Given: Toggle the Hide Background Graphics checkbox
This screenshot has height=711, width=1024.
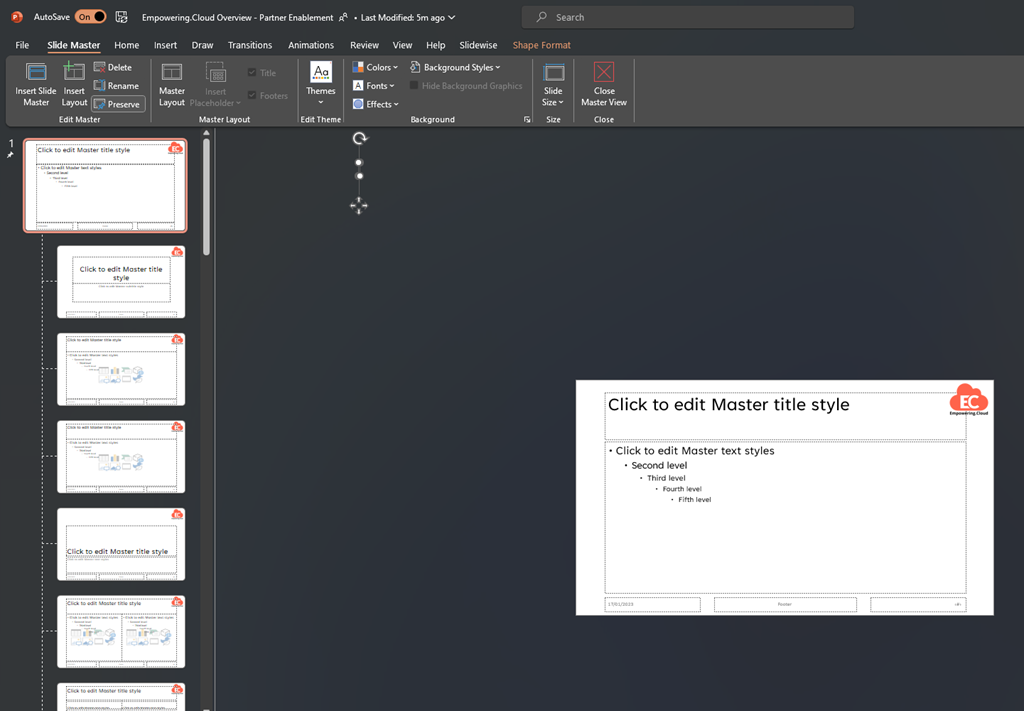Looking at the screenshot, I should (414, 86).
